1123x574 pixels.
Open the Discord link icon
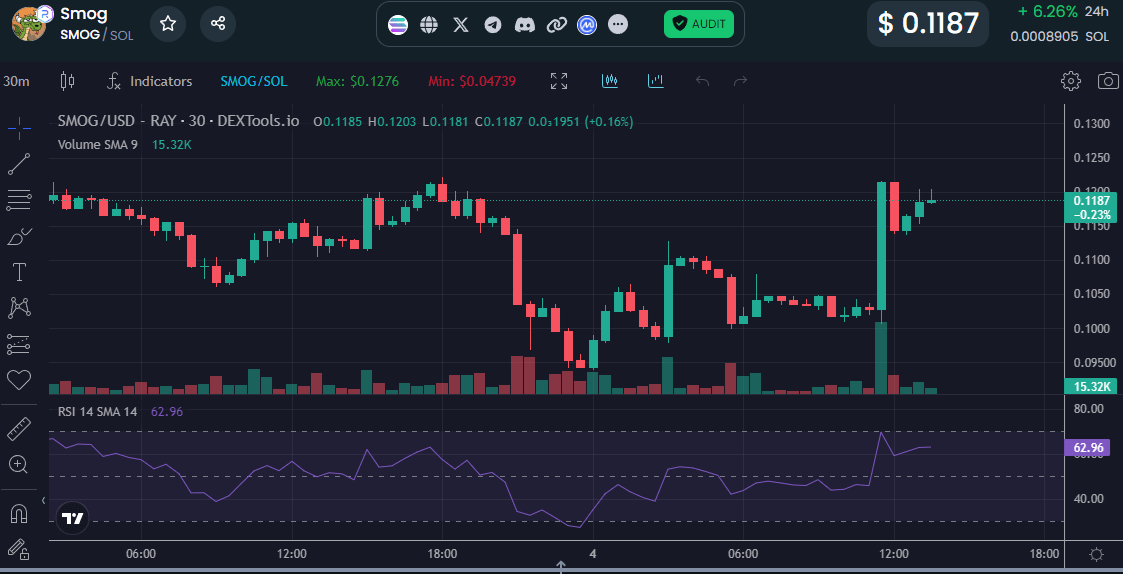525,24
